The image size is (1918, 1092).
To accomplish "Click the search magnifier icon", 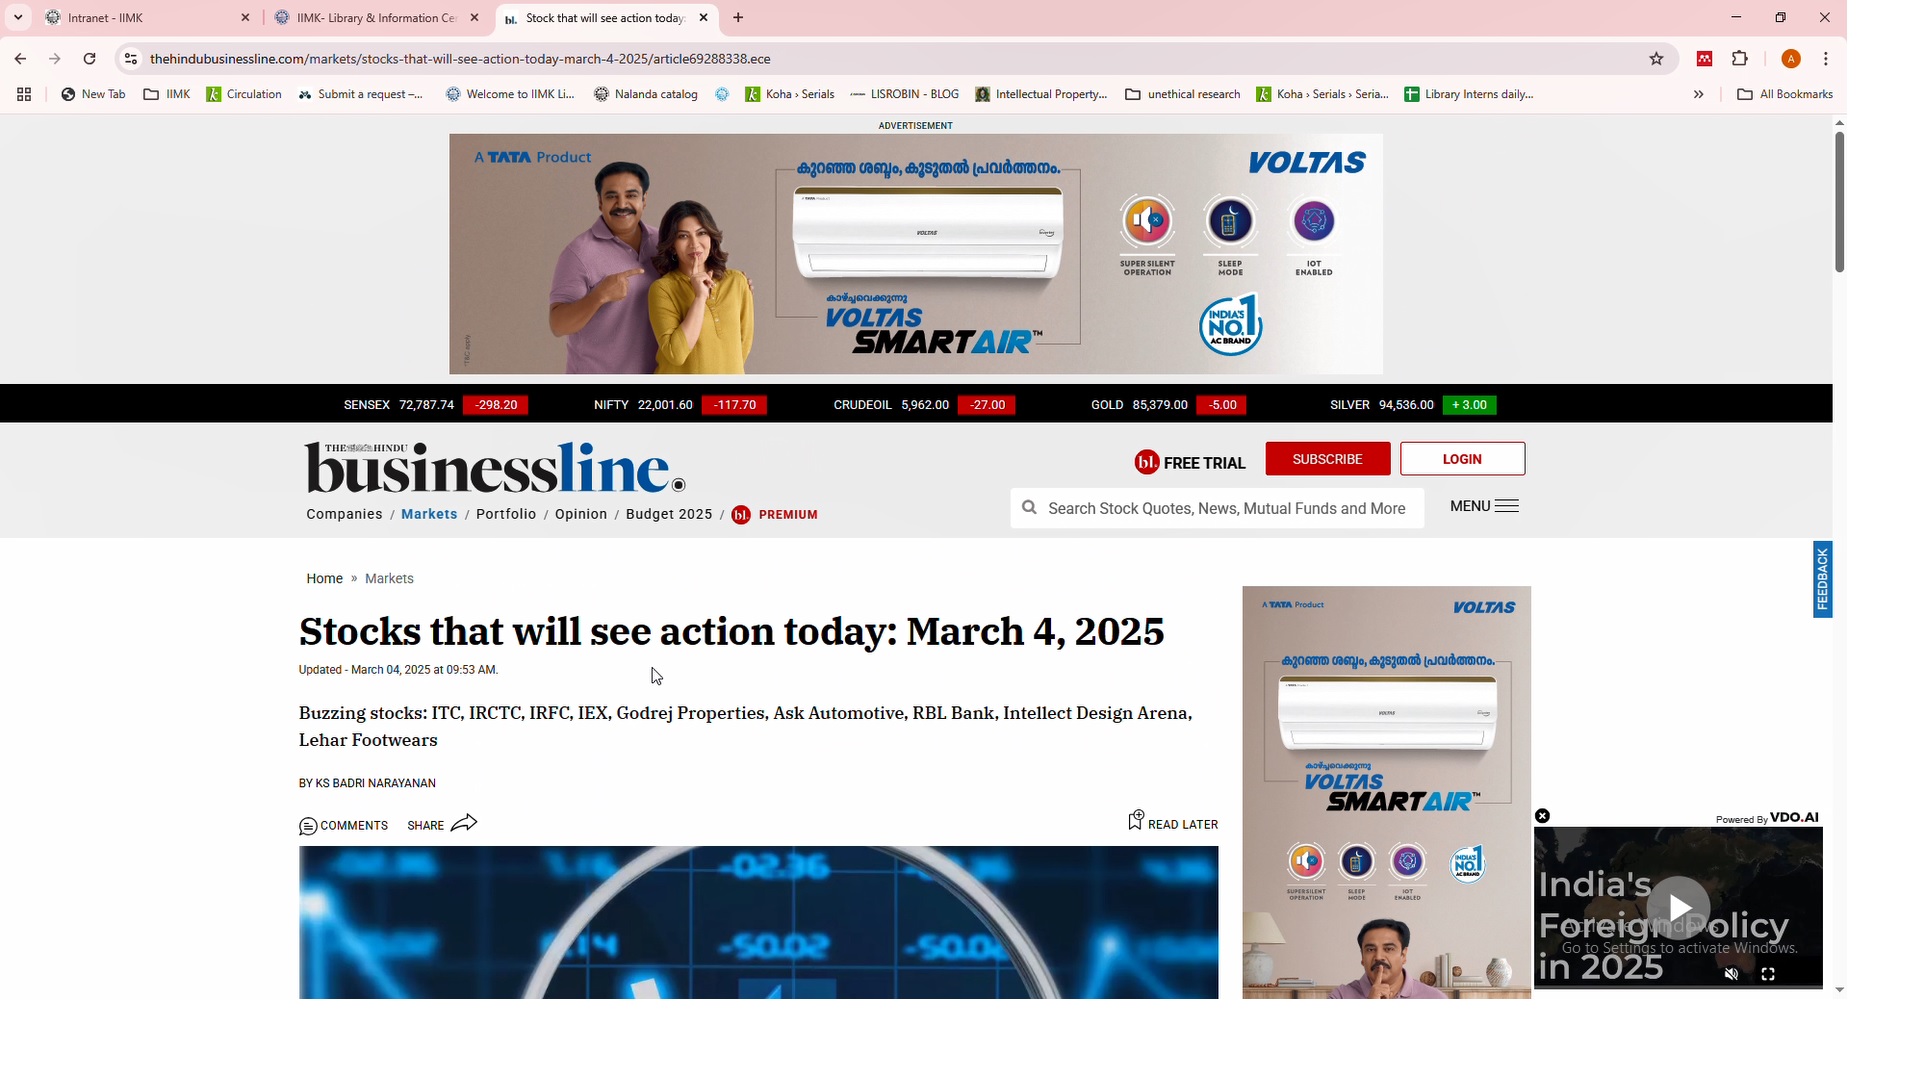I will click(1029, 508).
